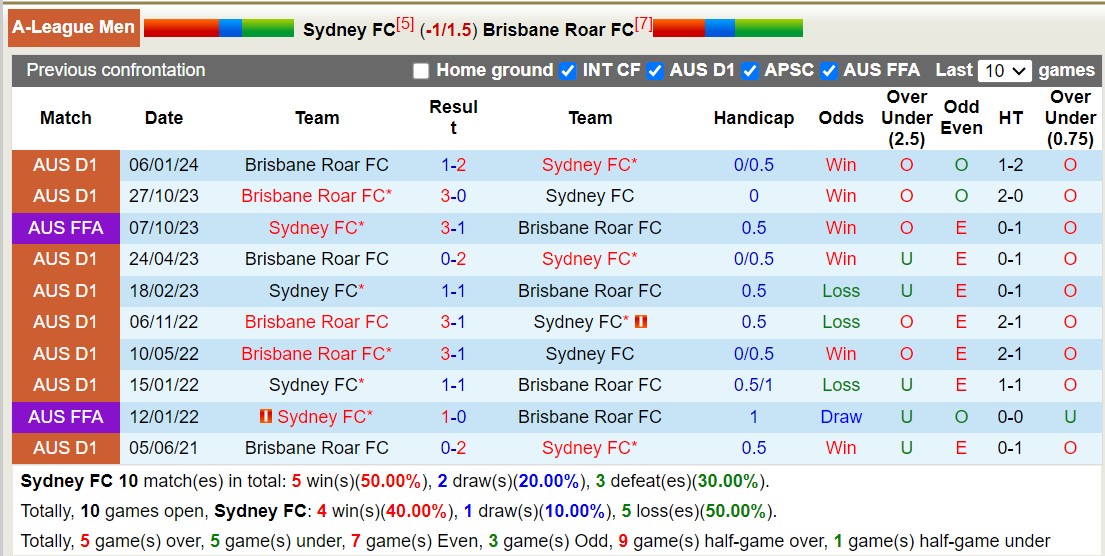Click the 2-0 half-time score on 27/10/23
The image size is (1105, 556).
[1010, 196]
